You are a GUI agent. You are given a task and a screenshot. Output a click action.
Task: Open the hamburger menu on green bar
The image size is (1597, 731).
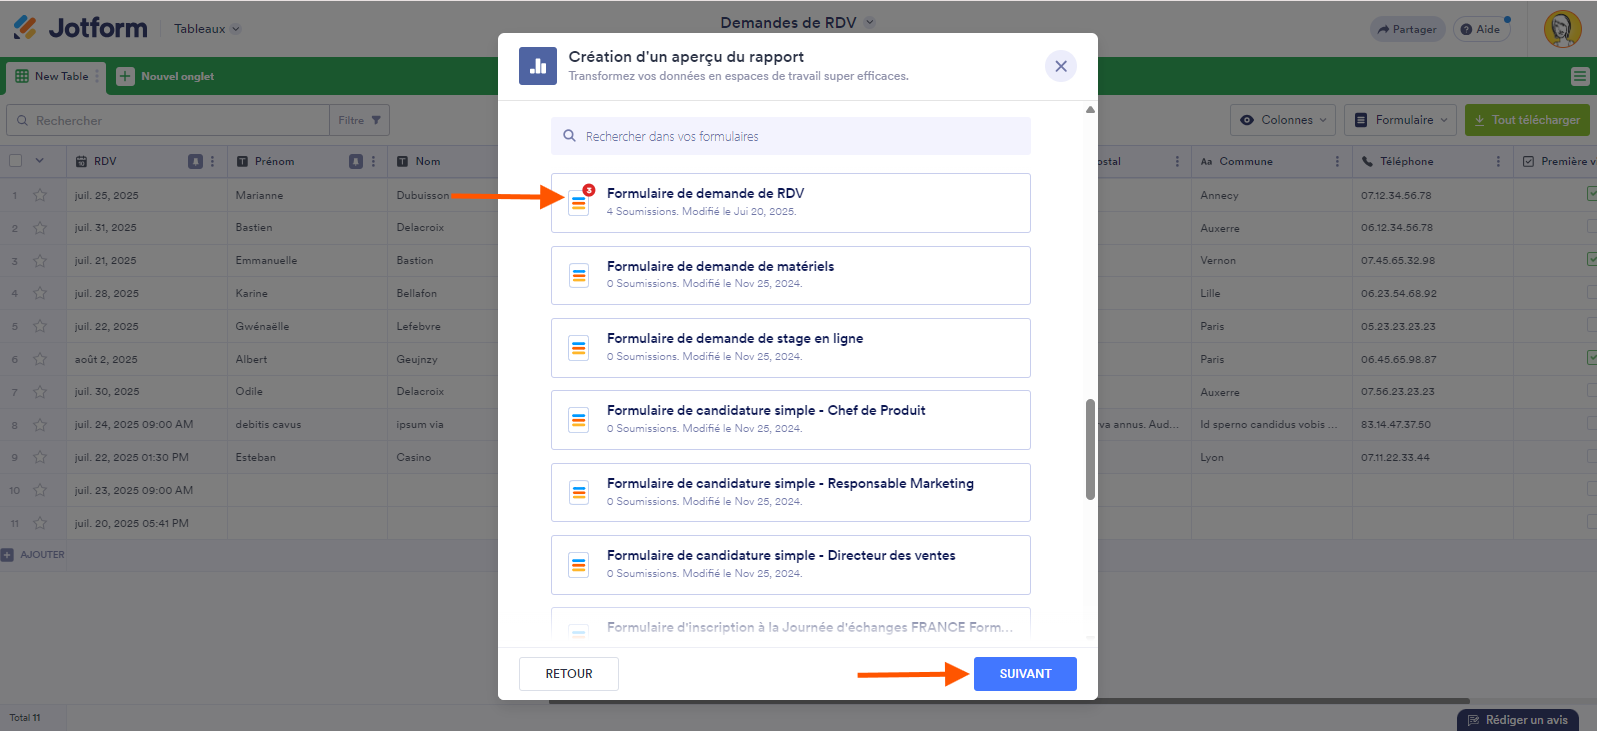point(1580,76)
